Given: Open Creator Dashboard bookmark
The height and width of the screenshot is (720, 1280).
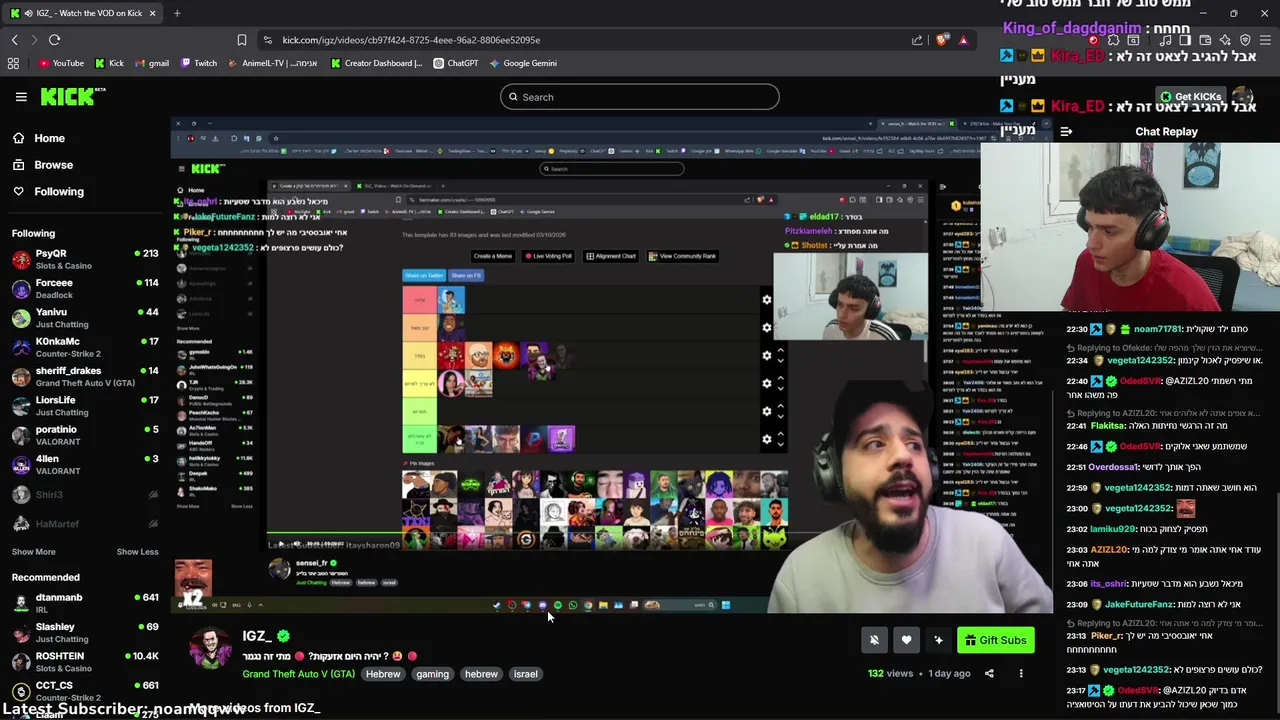Looking at the screenshot, I should (375, 63).
